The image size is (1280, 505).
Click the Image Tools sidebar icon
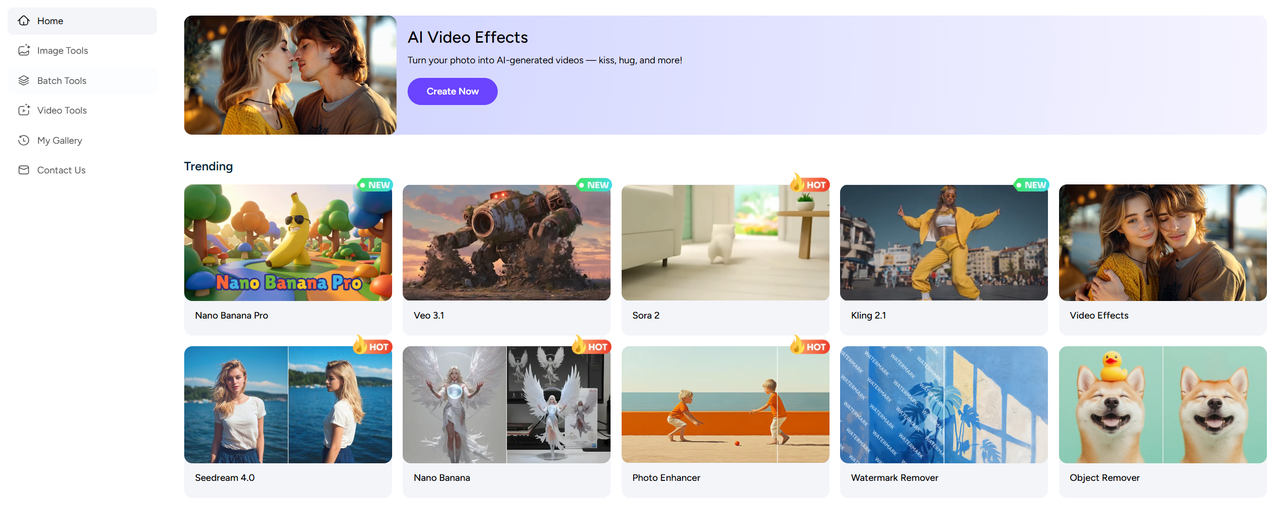(x=24, y=51)
